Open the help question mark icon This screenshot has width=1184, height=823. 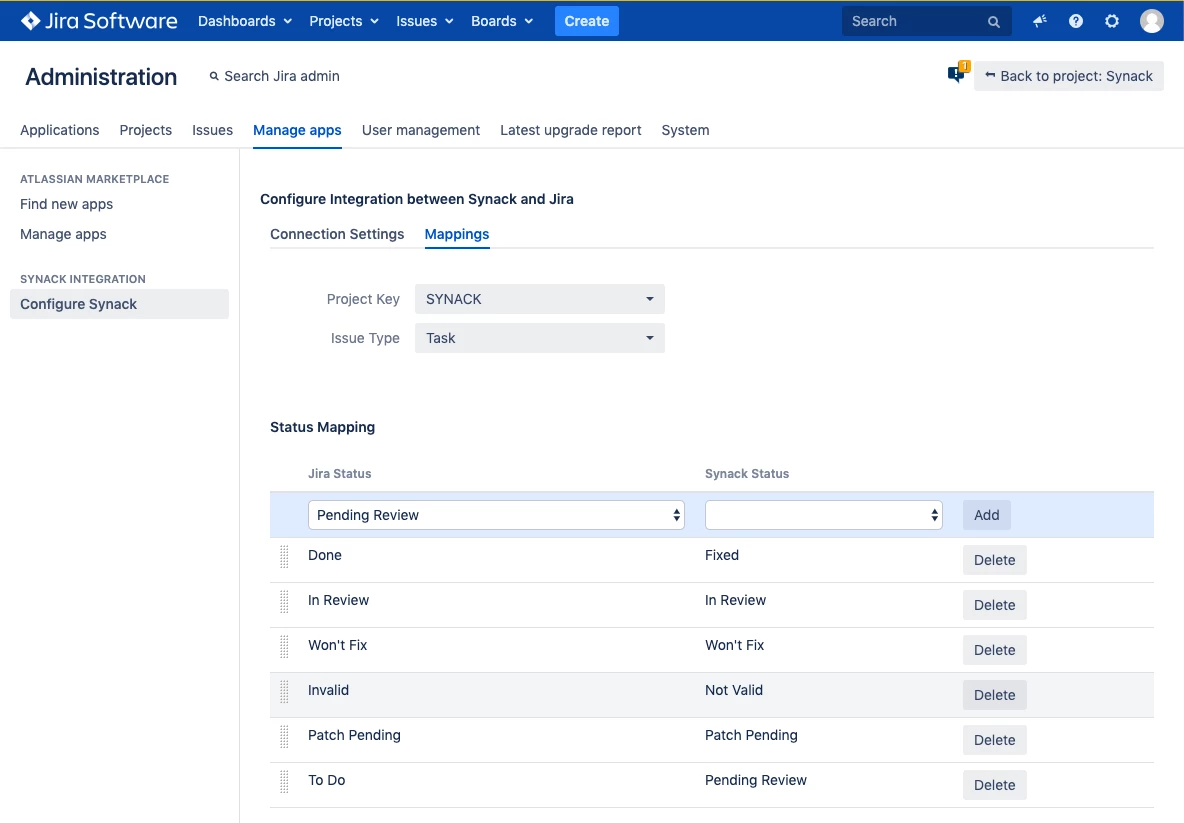tap(1075, 20)
